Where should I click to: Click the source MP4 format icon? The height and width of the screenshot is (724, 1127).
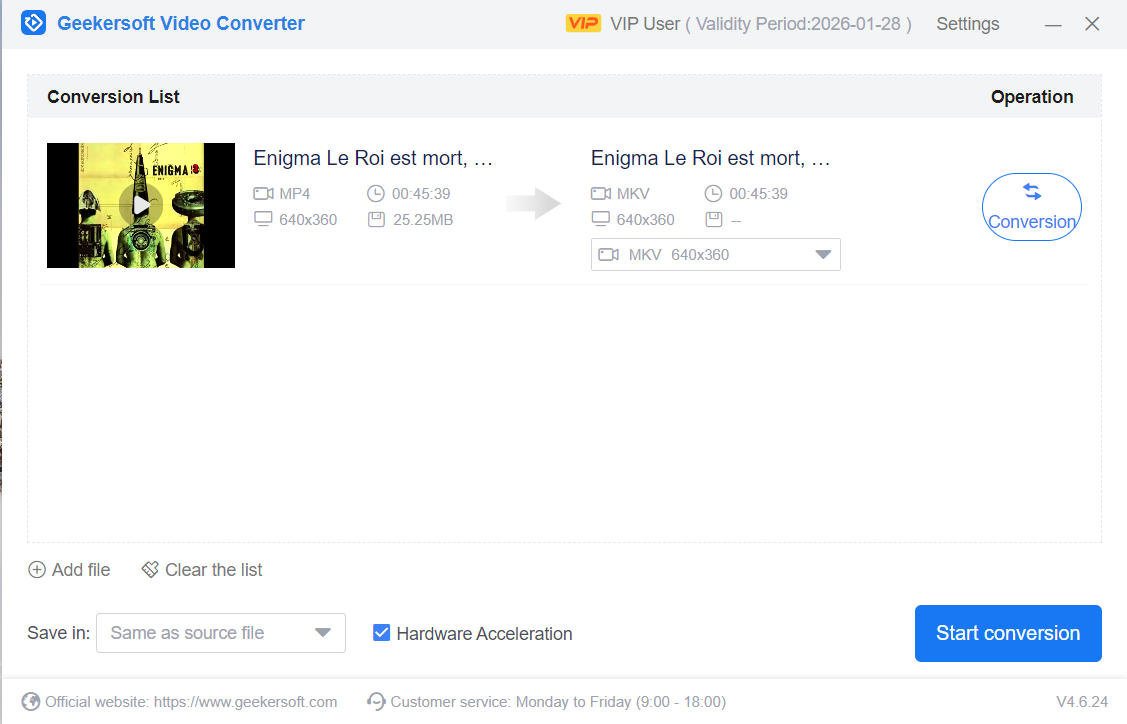click(263, 193)
